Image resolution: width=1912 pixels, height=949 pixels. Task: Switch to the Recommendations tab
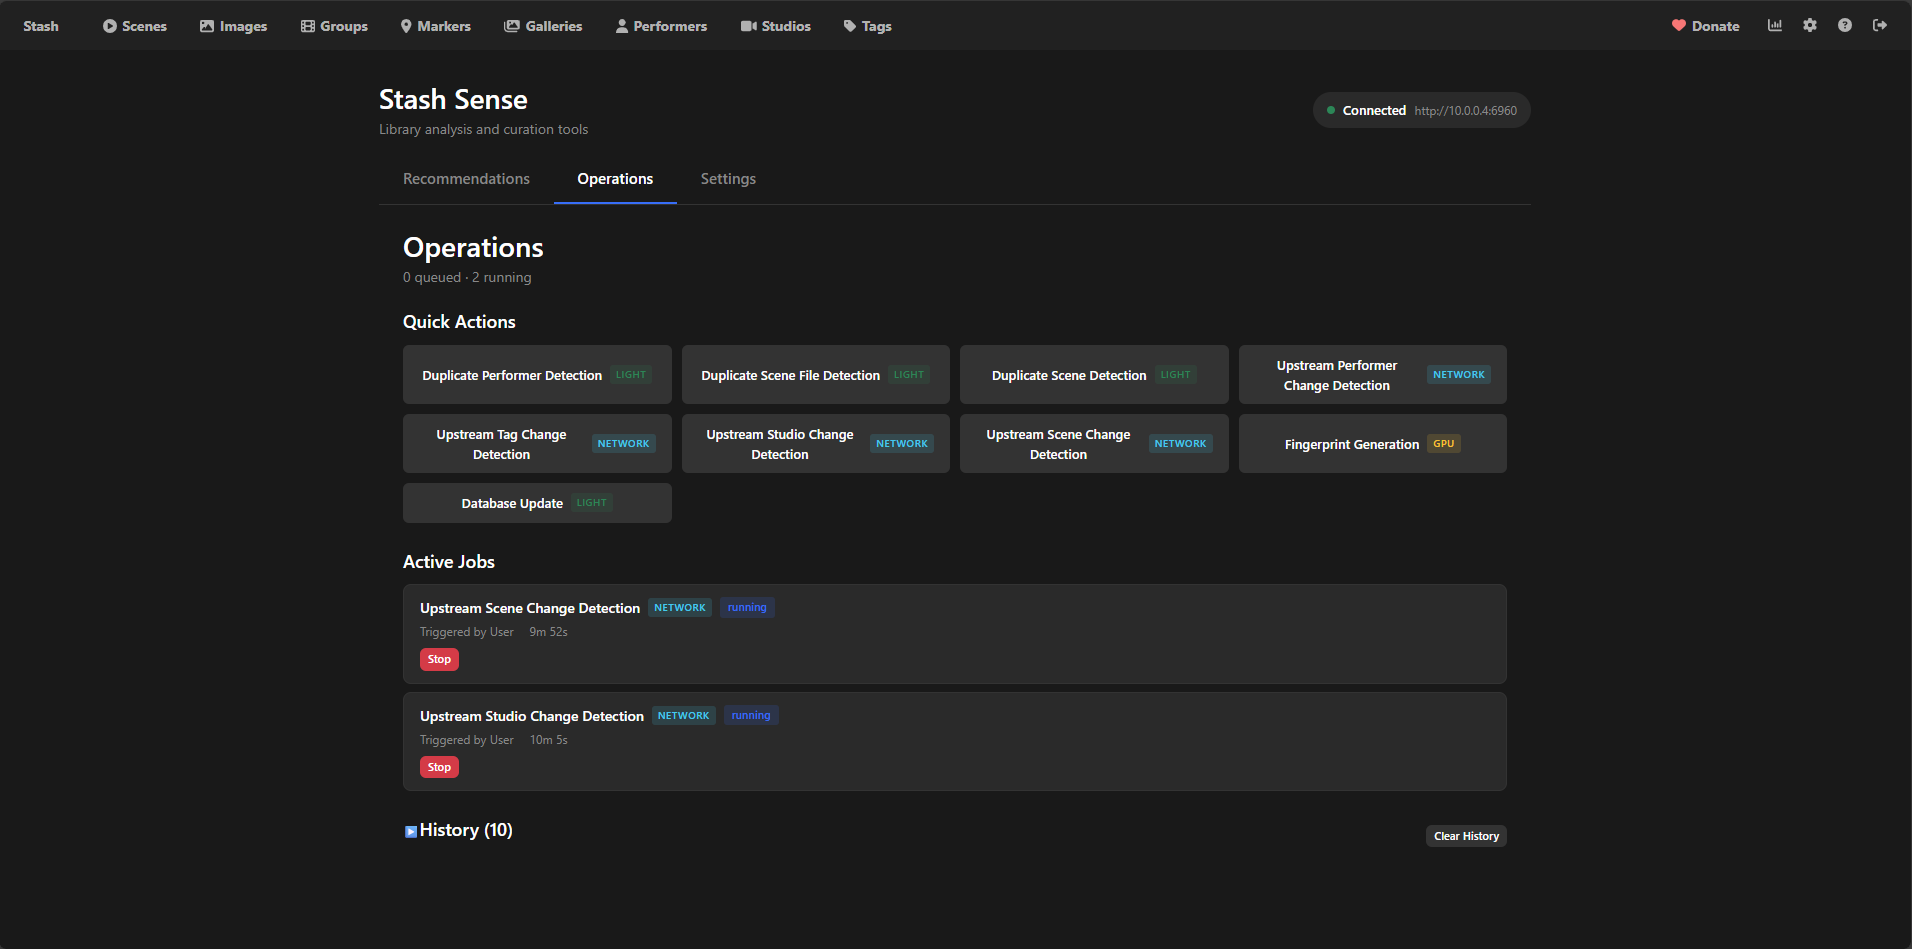point(466,179)
